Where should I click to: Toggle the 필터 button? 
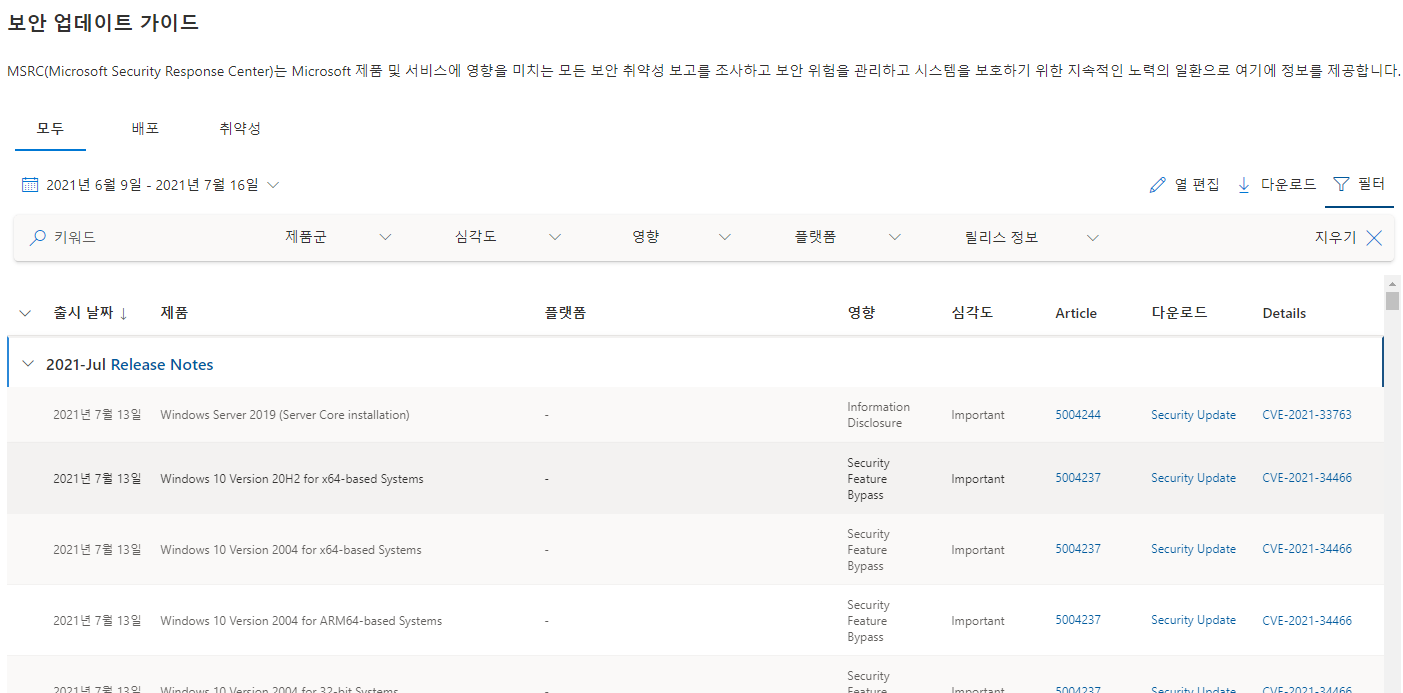[x=1359, y=184]
